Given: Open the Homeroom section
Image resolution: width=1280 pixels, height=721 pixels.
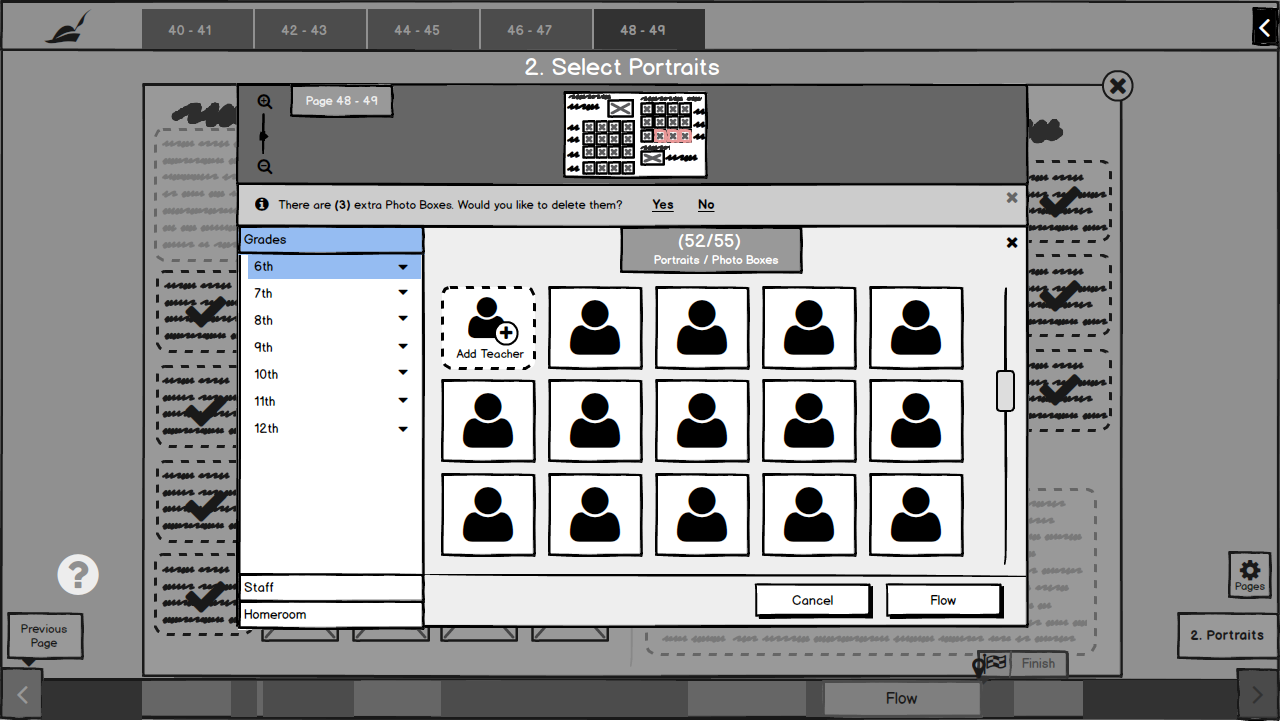Looking at the screenshot, I should coord(331,615).
